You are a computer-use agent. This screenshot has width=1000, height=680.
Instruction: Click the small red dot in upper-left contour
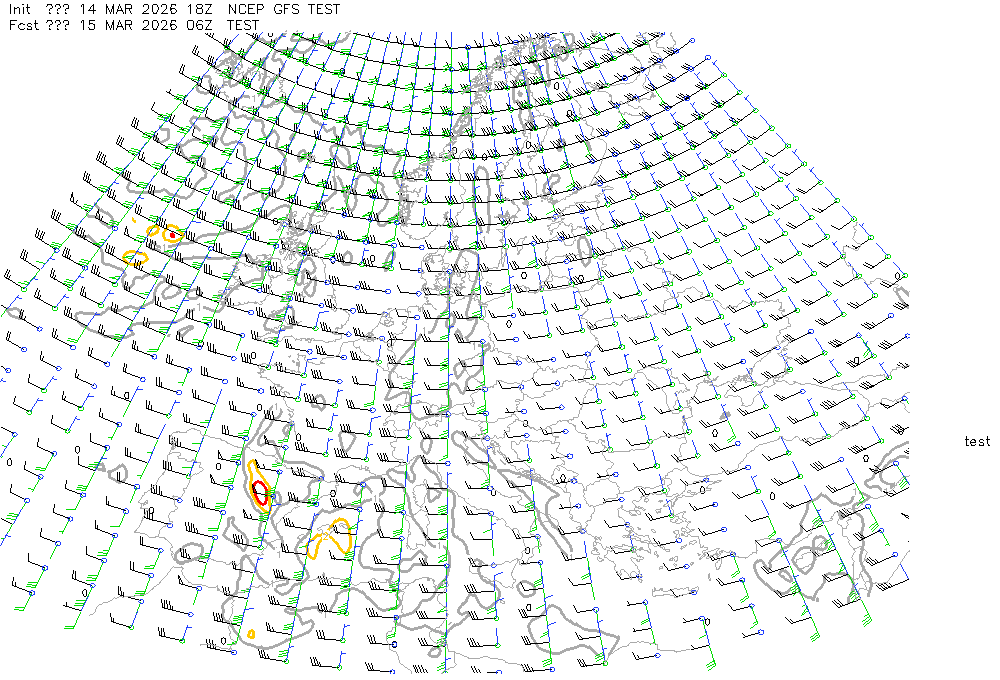173,235
